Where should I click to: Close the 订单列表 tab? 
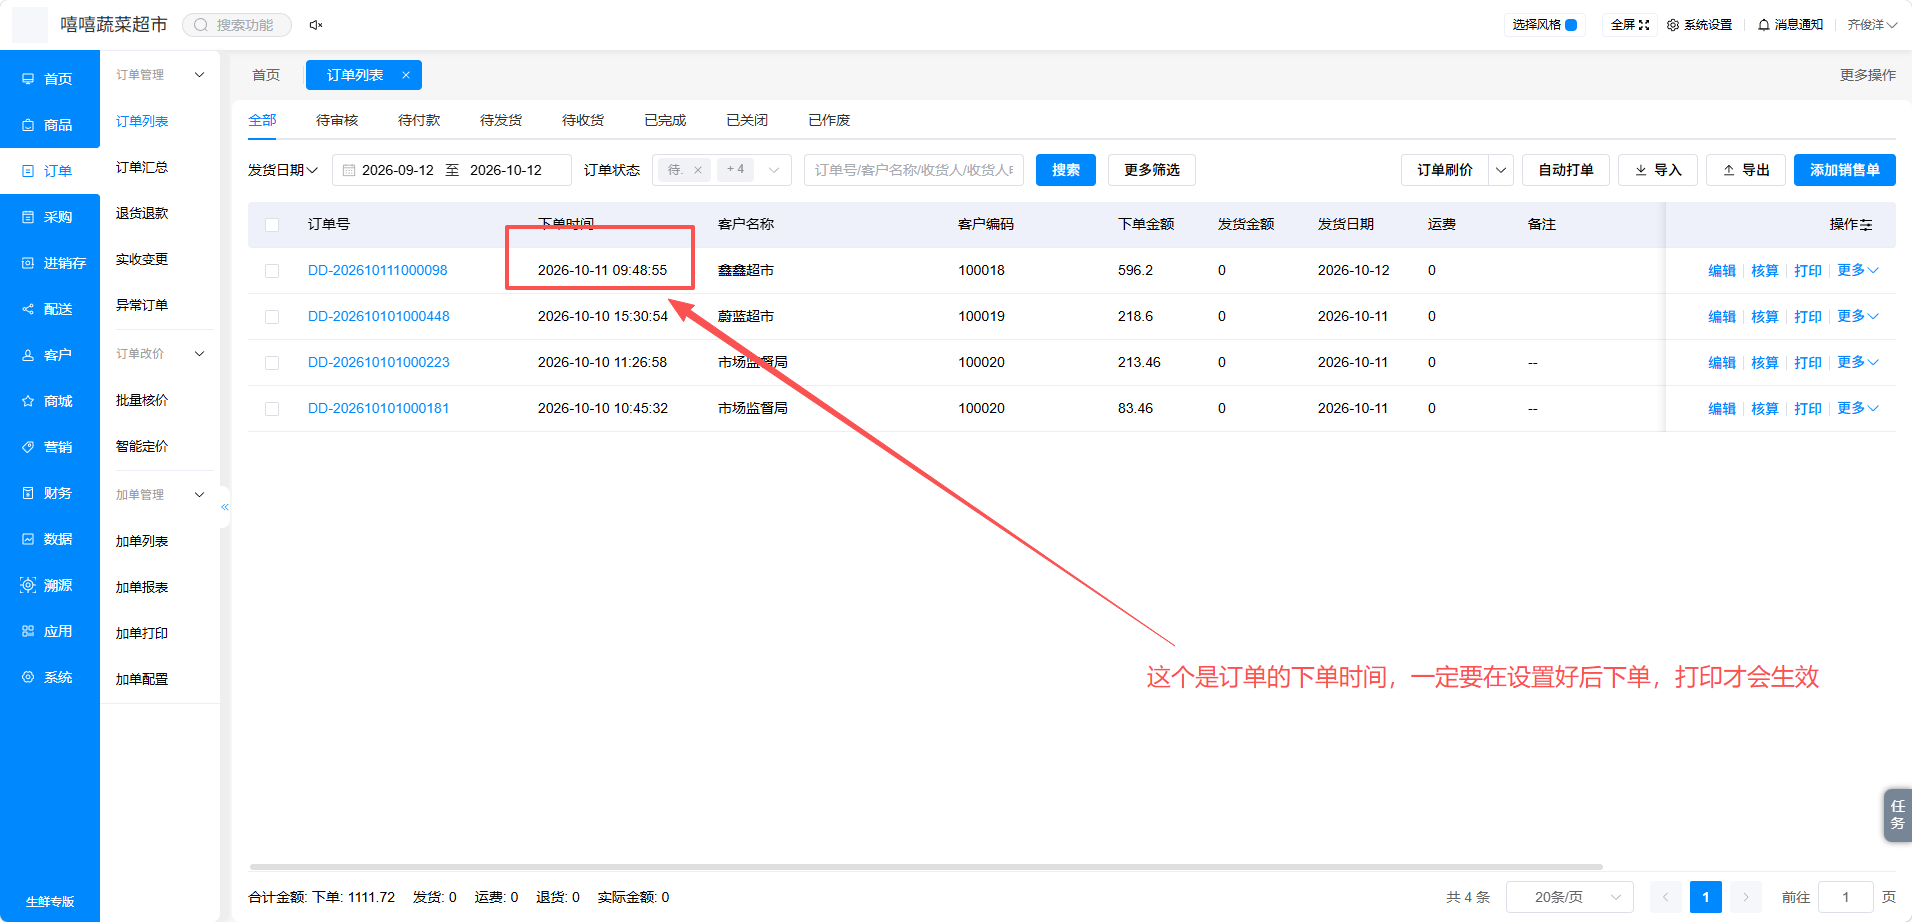pos(406,75)
